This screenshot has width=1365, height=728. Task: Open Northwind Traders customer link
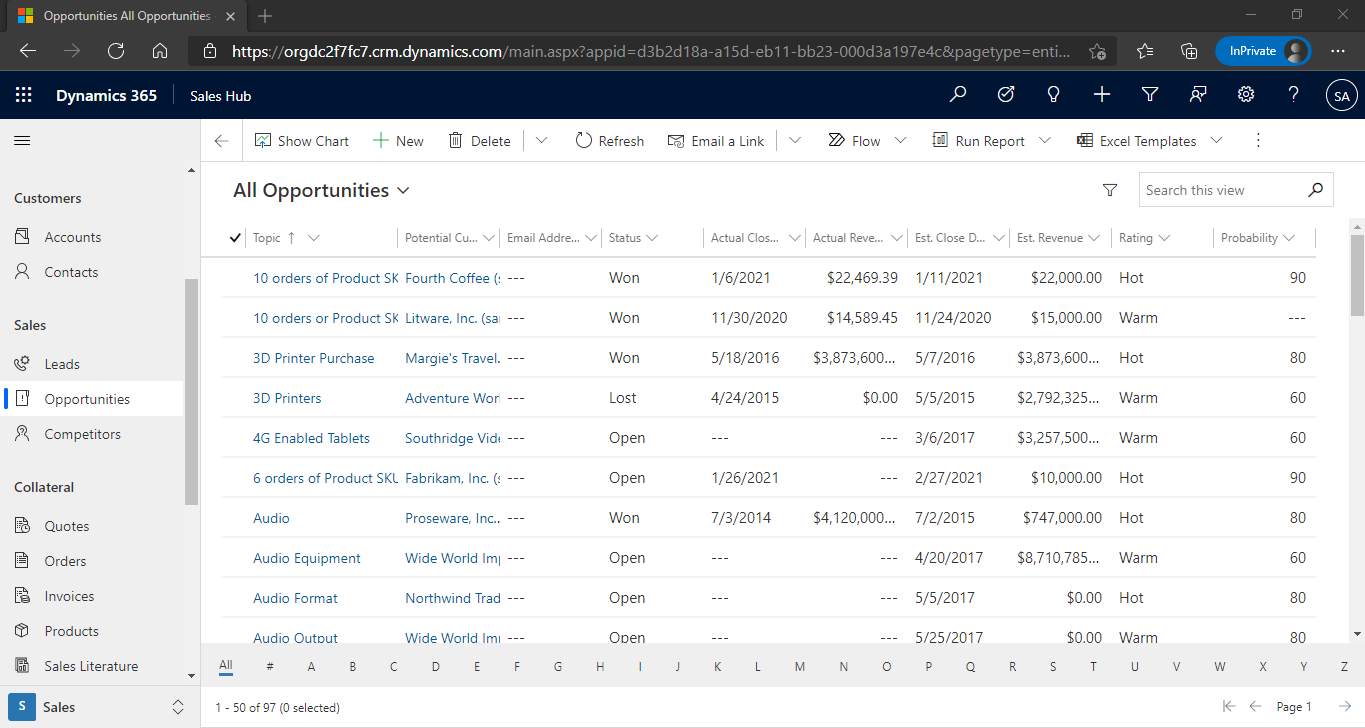[x=452, y=598]
